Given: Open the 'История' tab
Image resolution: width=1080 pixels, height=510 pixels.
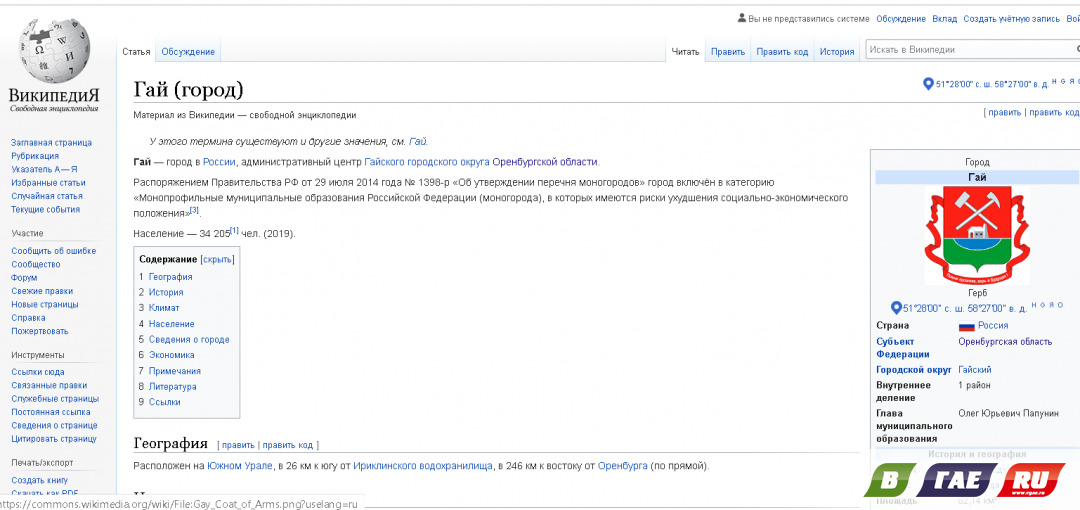Looking at the screenshot, I should click(x=837, y=52).
